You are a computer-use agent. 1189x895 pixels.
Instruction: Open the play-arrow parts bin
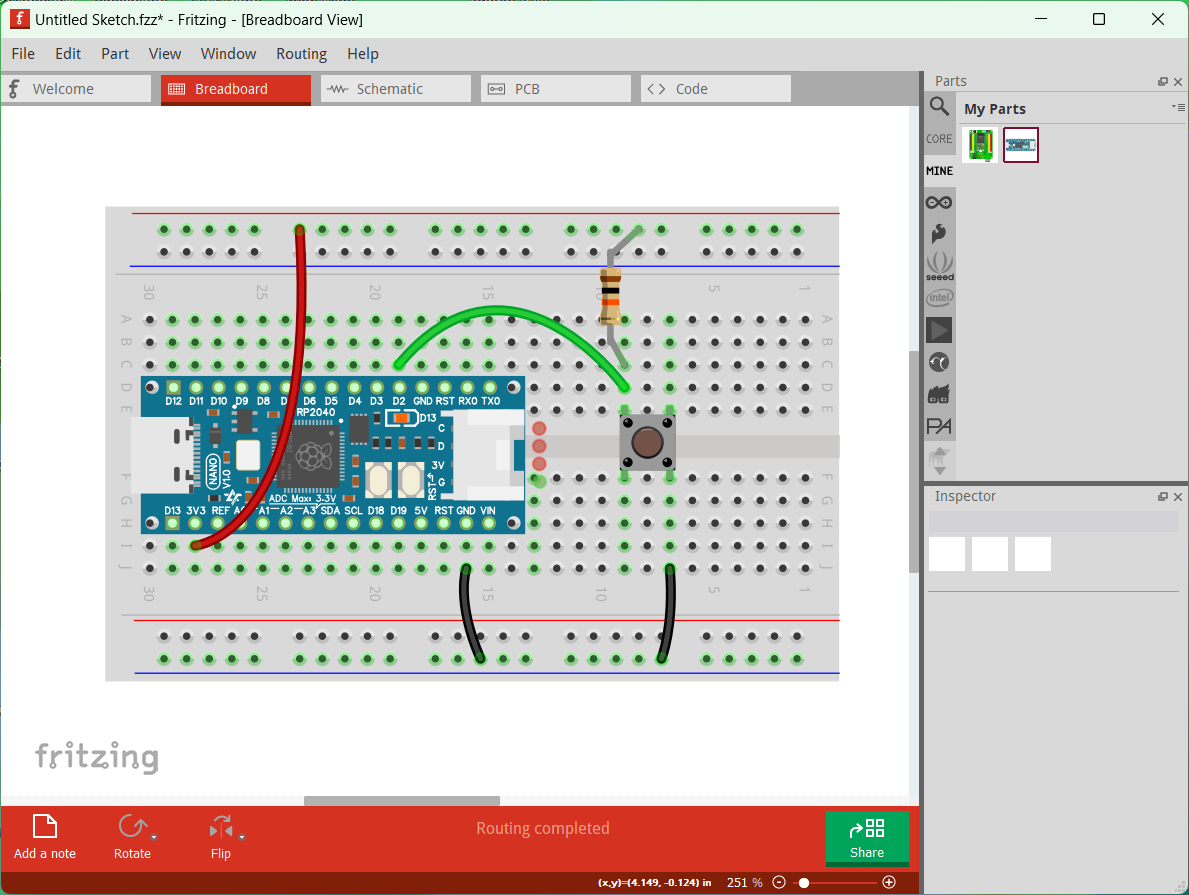(939, 331)
